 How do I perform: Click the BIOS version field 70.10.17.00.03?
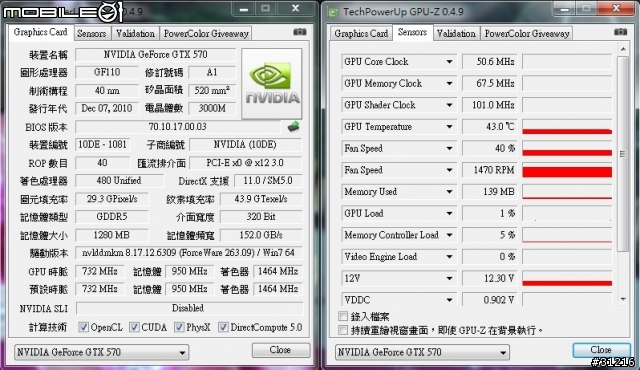coord(178,127)
